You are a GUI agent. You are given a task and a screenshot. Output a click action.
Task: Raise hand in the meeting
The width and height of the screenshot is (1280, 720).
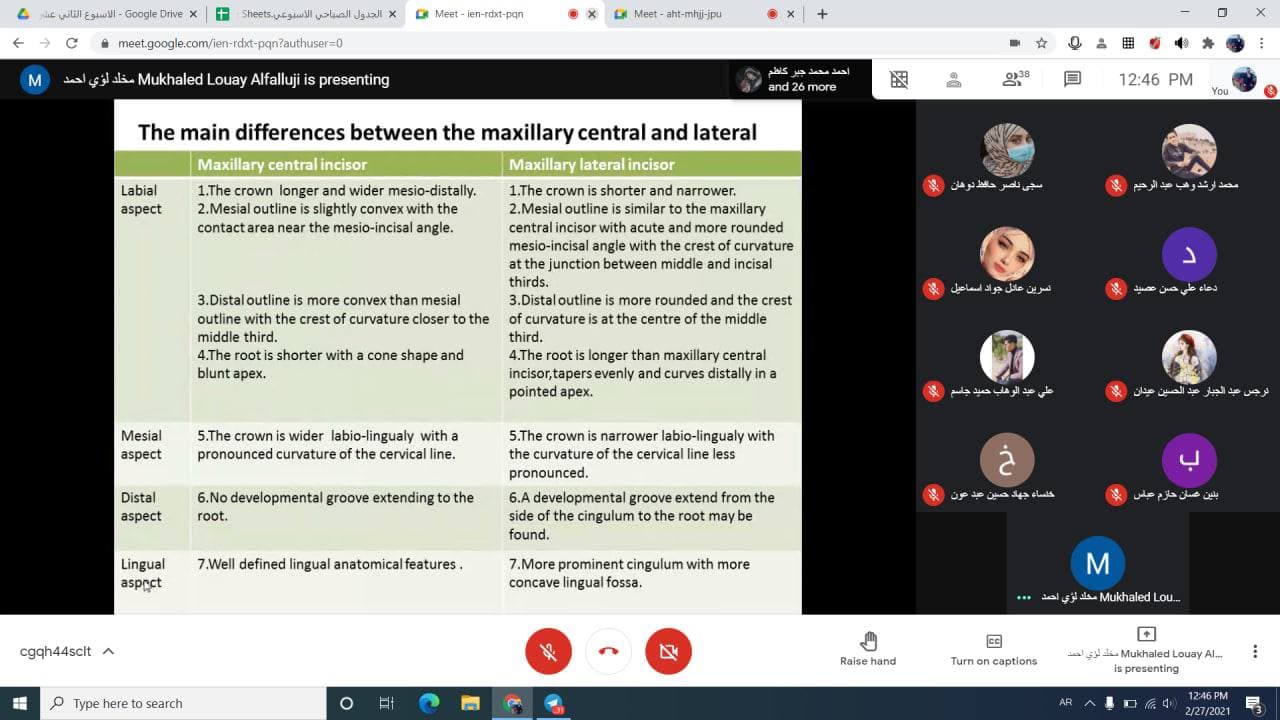[x=868, y=648]
